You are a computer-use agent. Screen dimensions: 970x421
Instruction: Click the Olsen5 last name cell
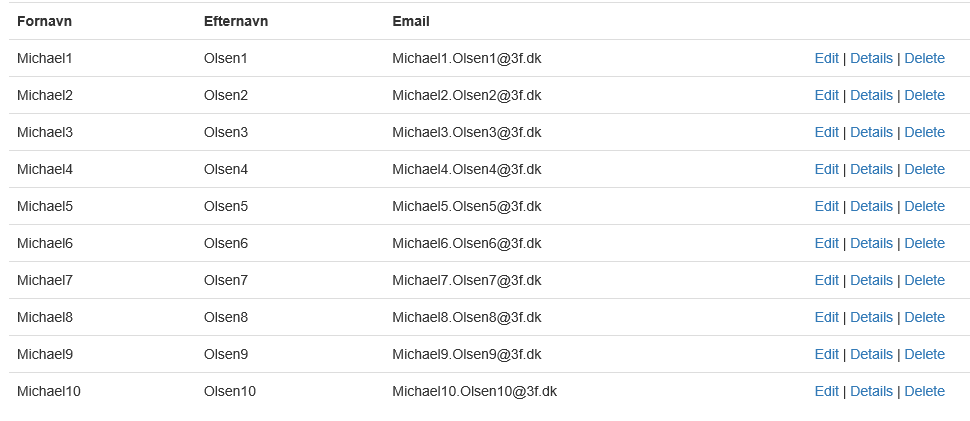[226, 206]
